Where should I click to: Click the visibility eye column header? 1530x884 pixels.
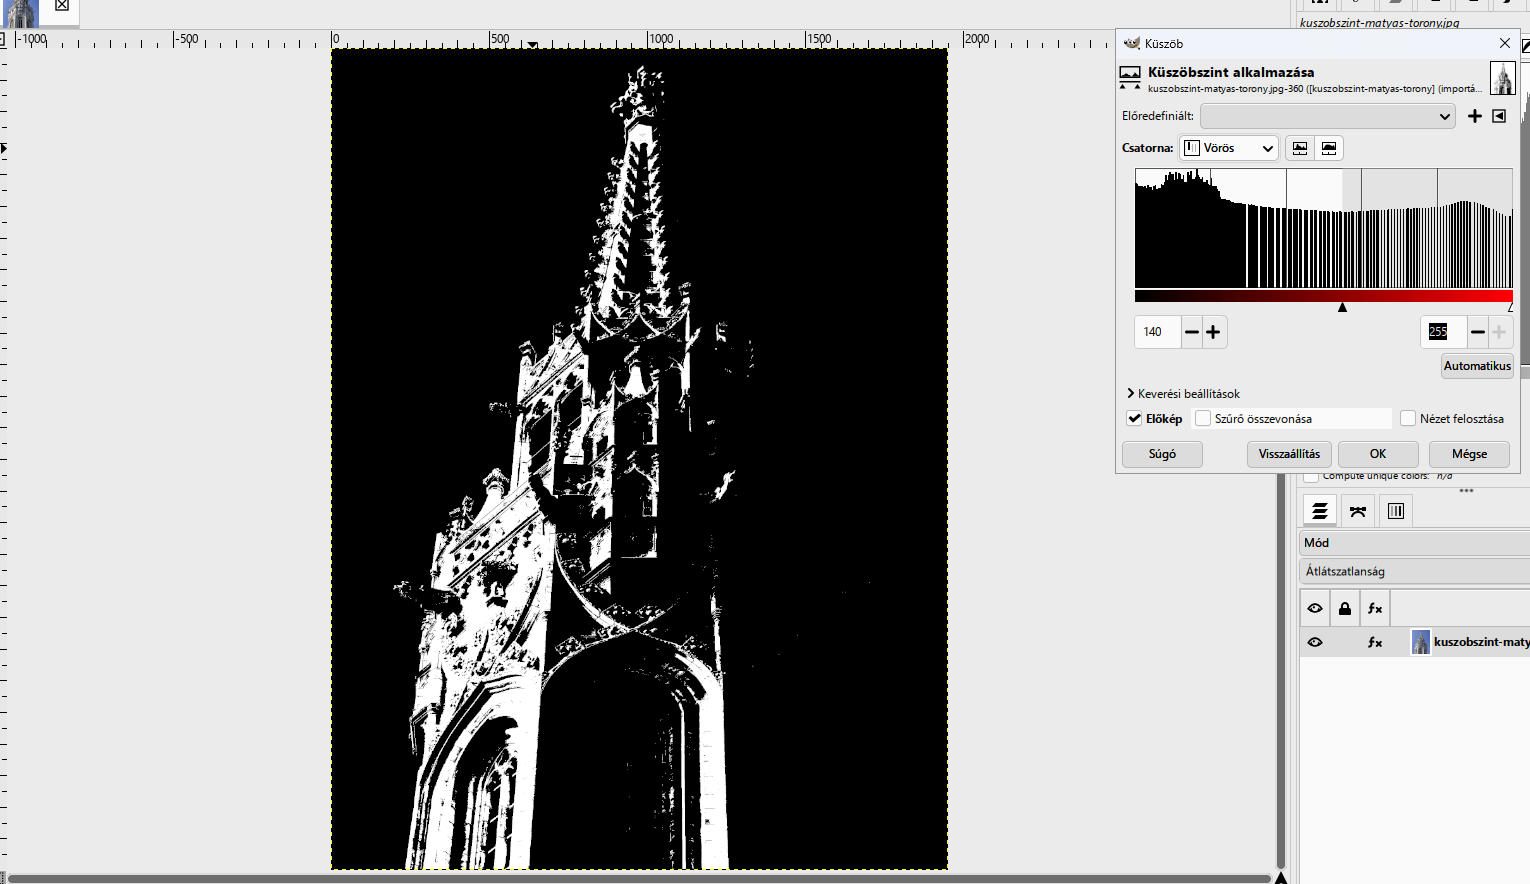tap(1315, 608)
